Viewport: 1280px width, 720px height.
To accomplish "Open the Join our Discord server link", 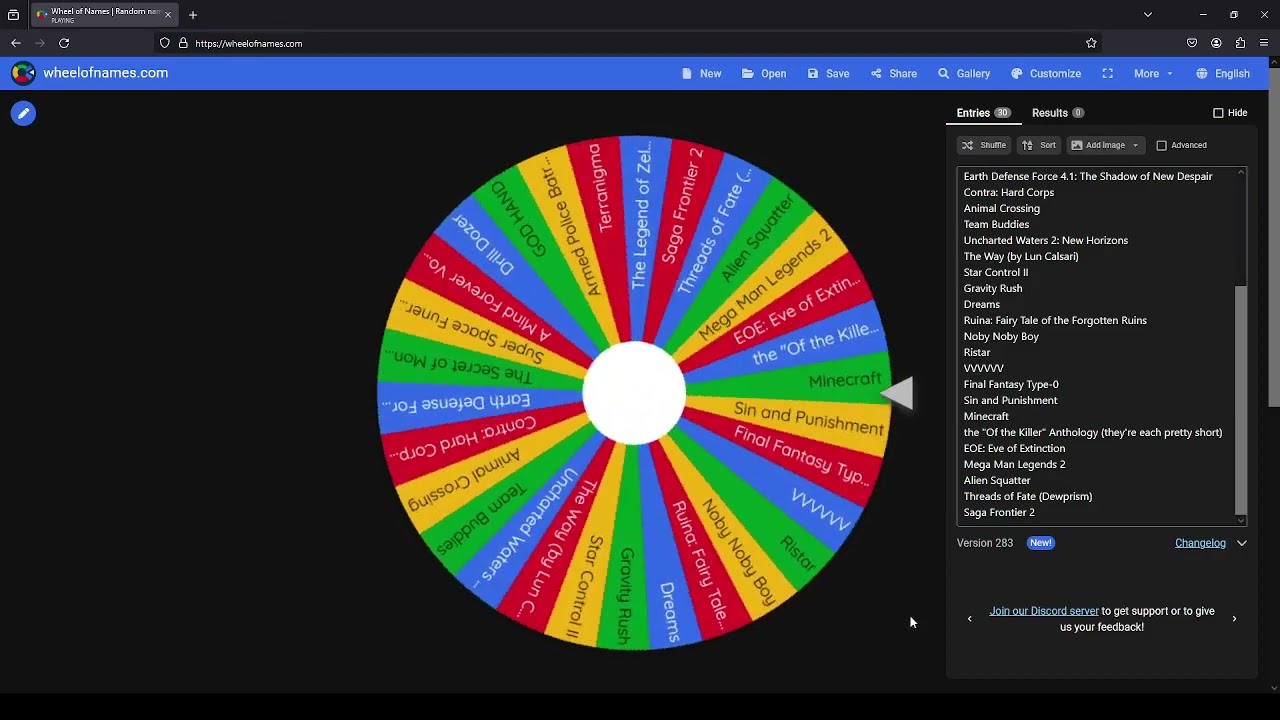I will (1044, 611).
